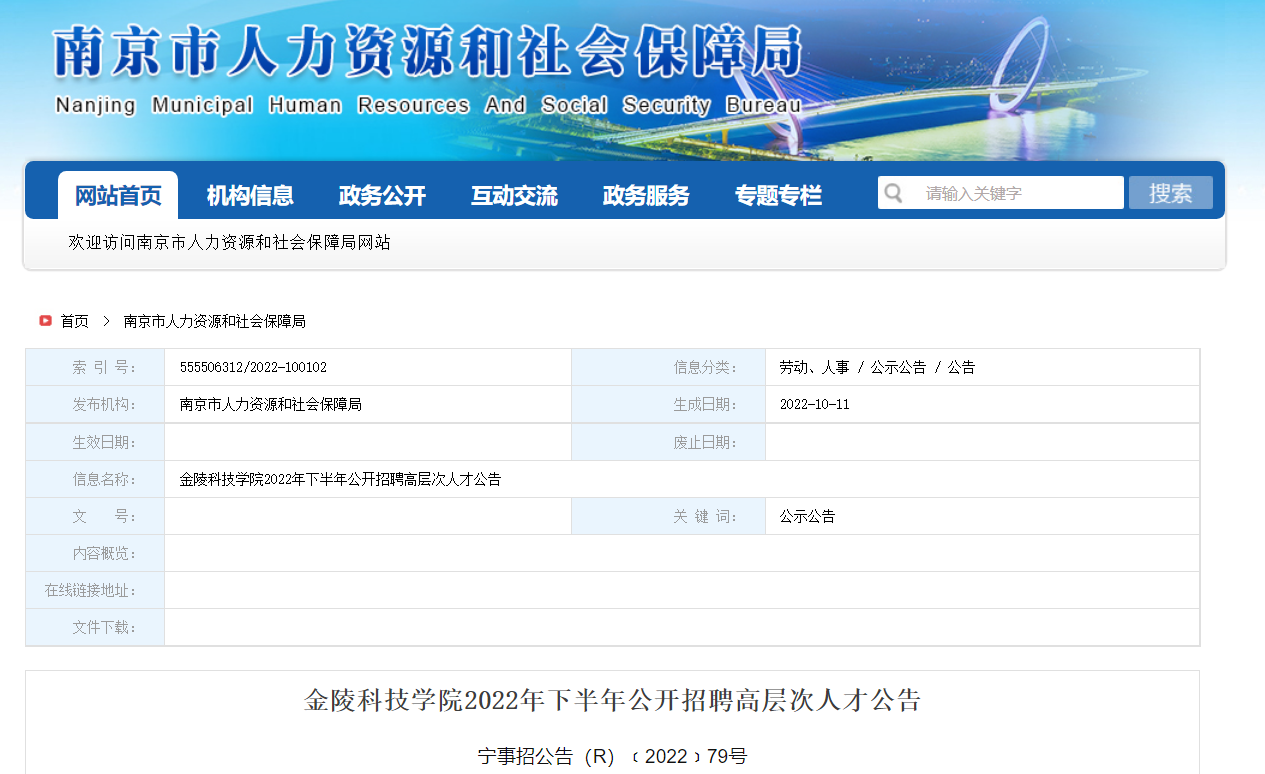Click the article heading 金陵科技学院2022年下半年公开招聘高层次人才公告
This screenshot has width=1265, height=774.
click(612, 700)
